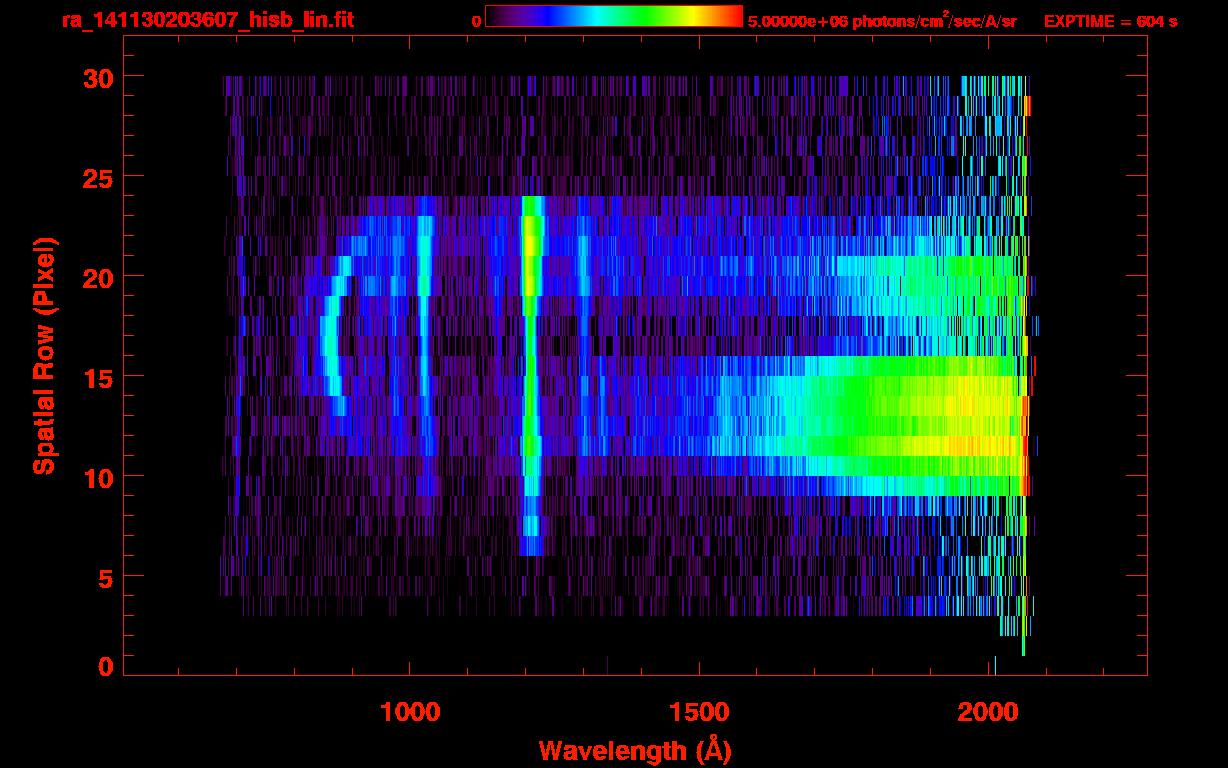Click the EXPTIME = 604 s label

click(1110, 21)
